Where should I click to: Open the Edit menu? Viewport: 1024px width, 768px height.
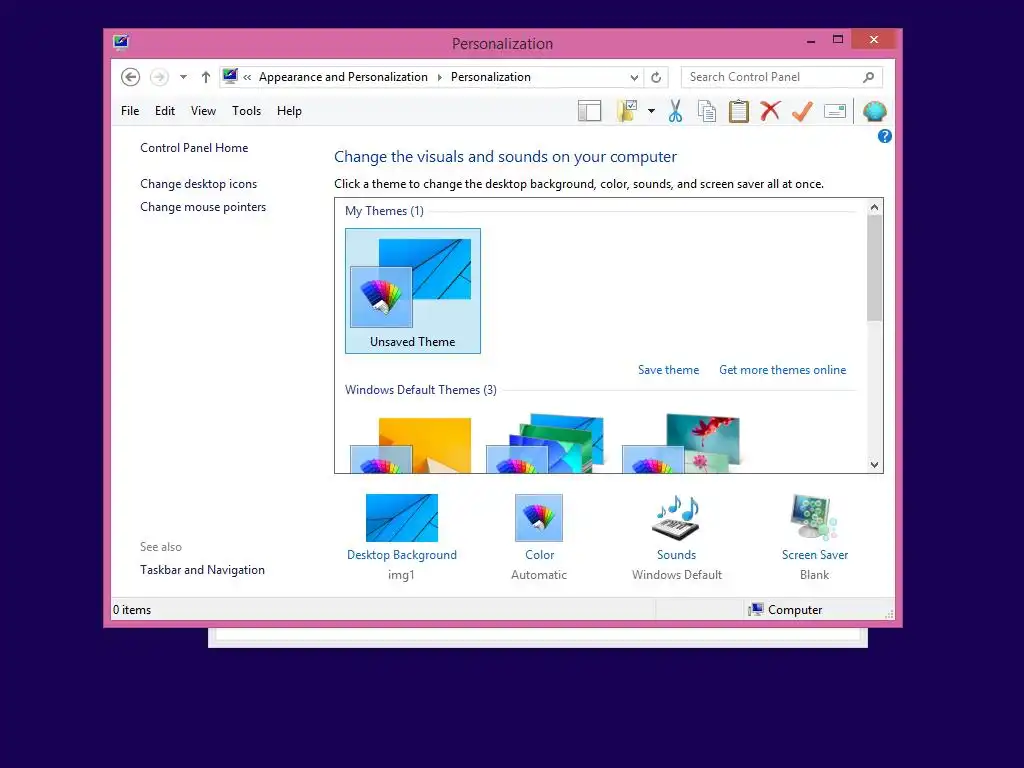(x=165, y=111)
